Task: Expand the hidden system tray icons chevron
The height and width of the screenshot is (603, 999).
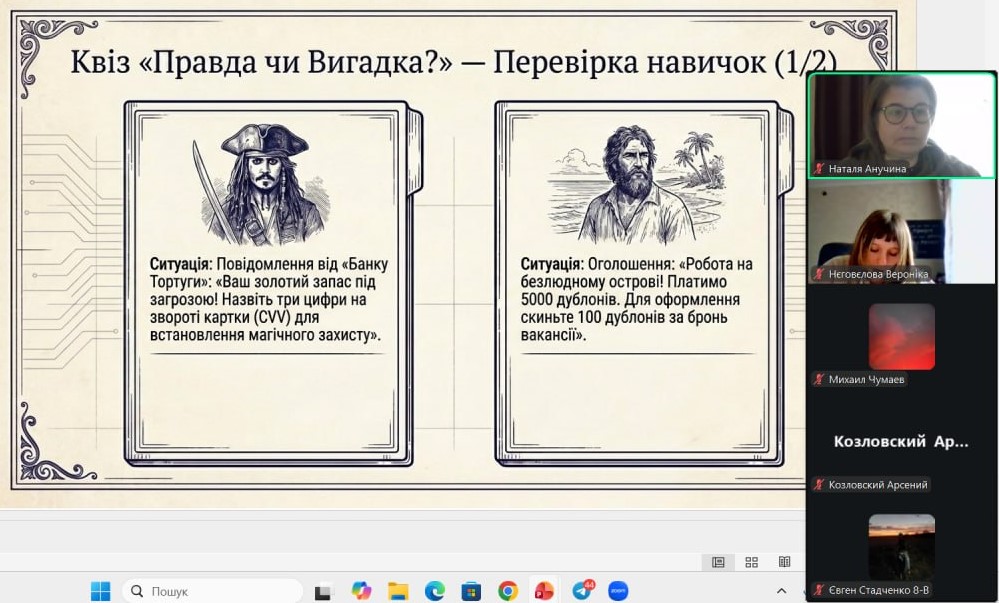Action: pos(782,591)
